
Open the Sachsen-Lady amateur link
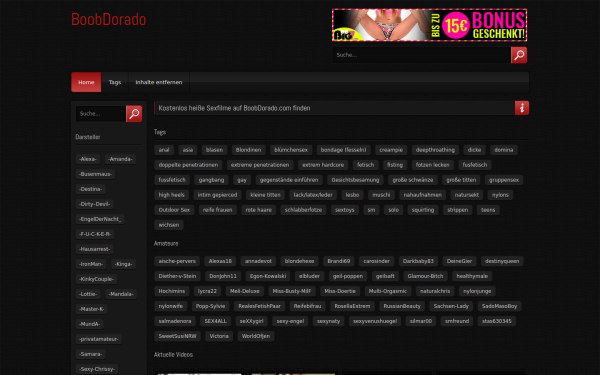tap(451, 306)
